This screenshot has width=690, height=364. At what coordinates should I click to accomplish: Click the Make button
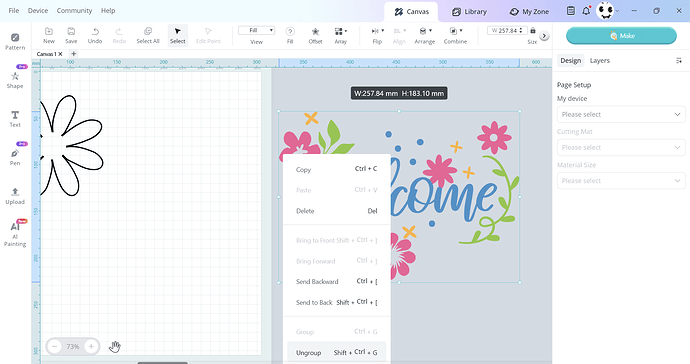coord(621,36)
